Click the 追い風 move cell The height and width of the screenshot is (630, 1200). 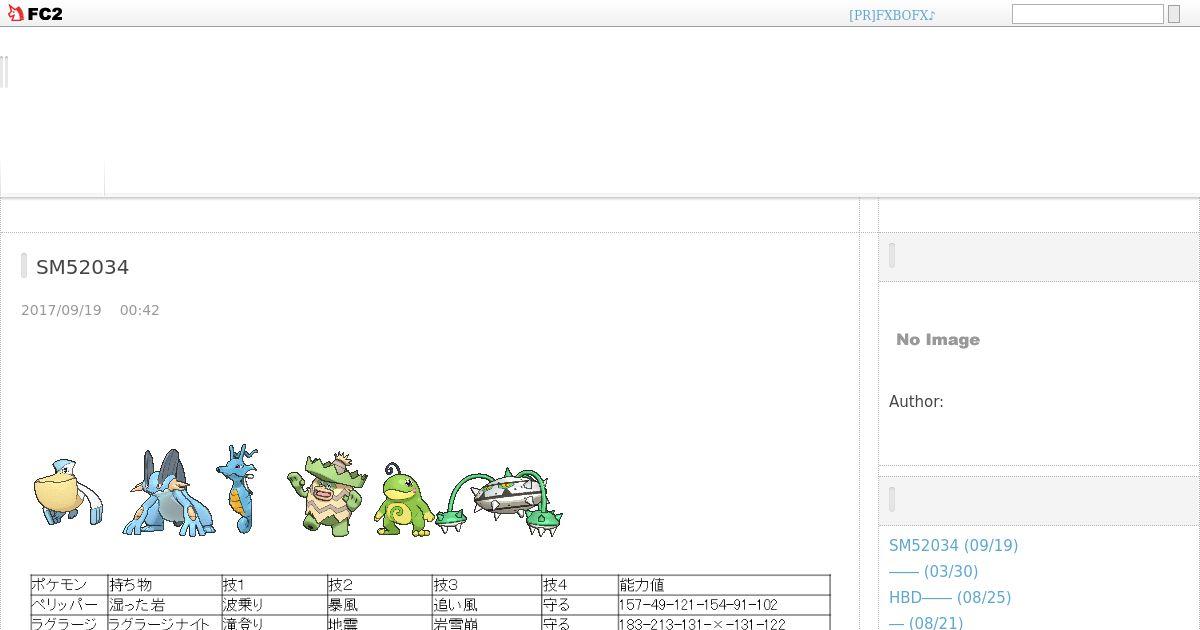point(486,605)
